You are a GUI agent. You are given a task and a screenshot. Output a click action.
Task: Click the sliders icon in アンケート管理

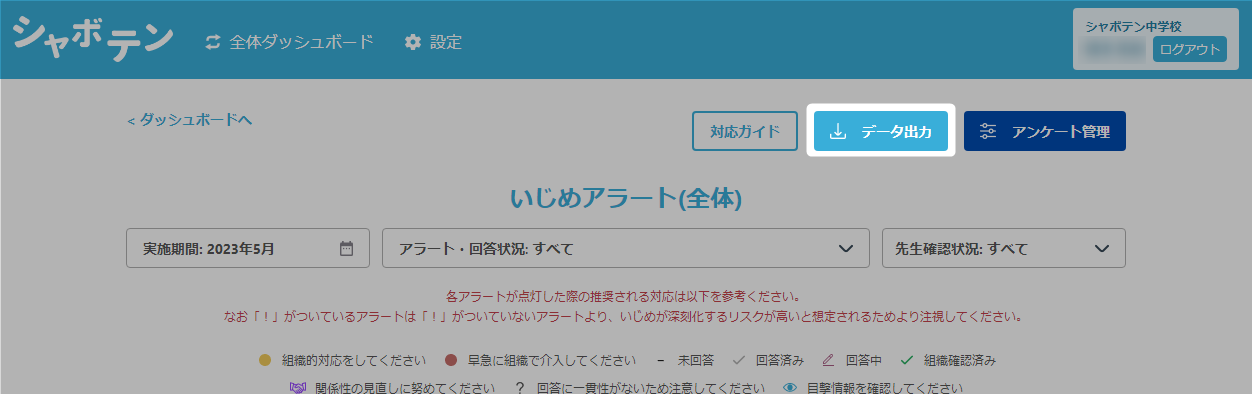click(x=988, y=131)
